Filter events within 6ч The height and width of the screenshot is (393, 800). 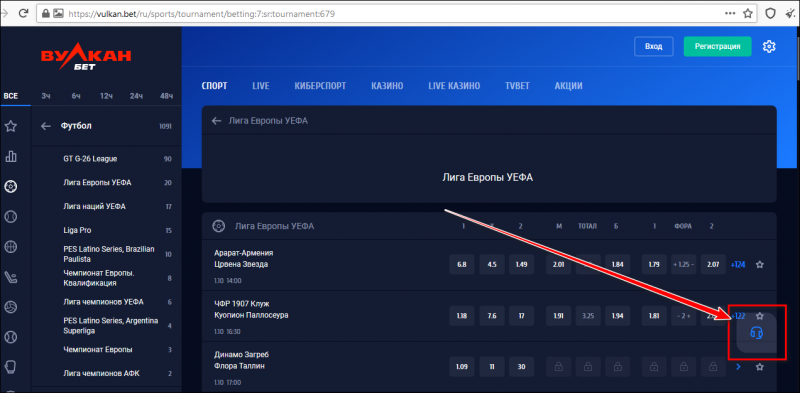click(x=76, y=96)
